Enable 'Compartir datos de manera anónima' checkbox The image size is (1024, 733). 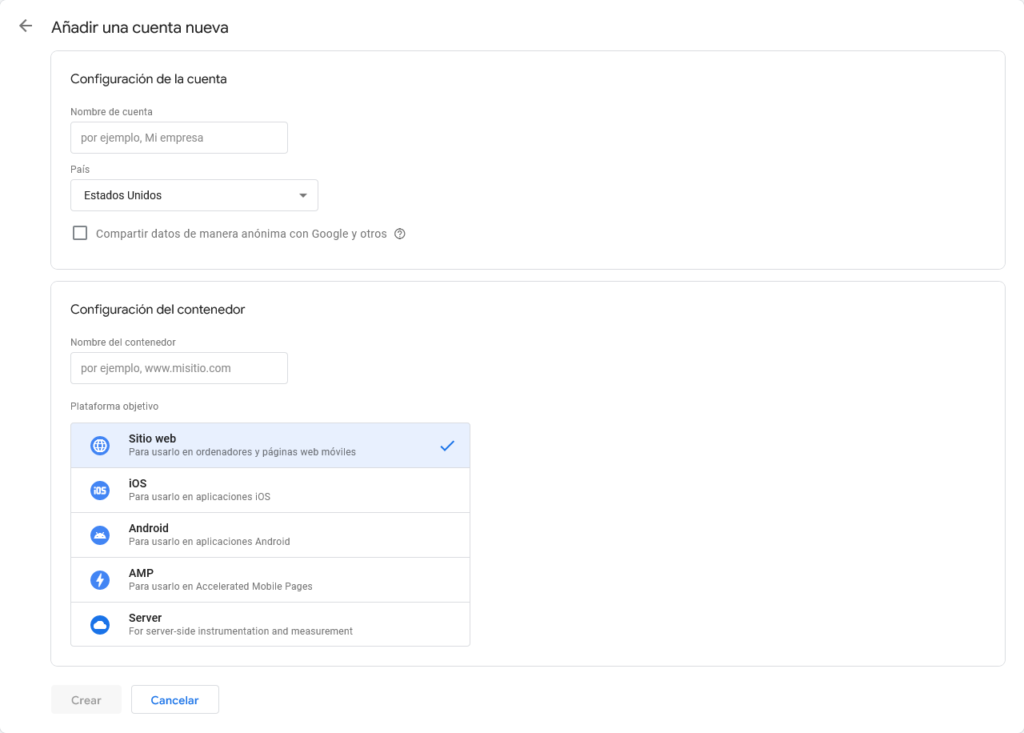80,233
